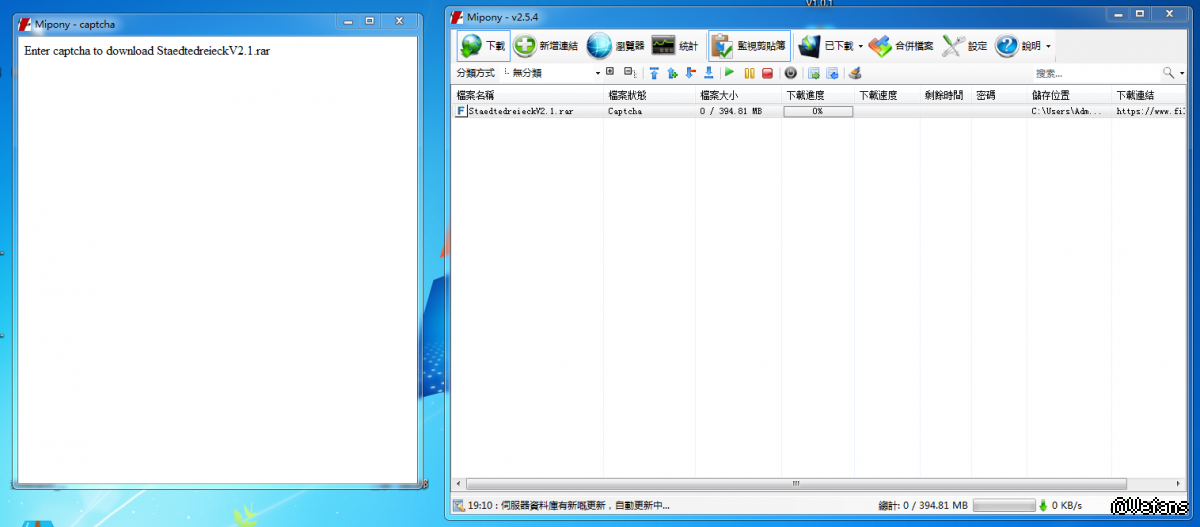
Task: Close the Mipony - captcha window
Action: [399, 20]
